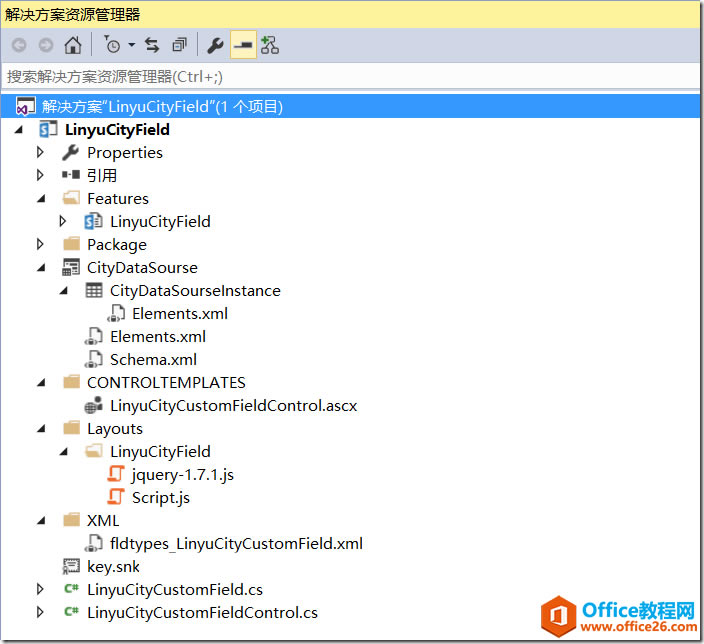The height and width of the screenshot is (644, 704).
Task: Collapse the LinyuCityField folder under Layouts
Action: [x=64, y=451]
